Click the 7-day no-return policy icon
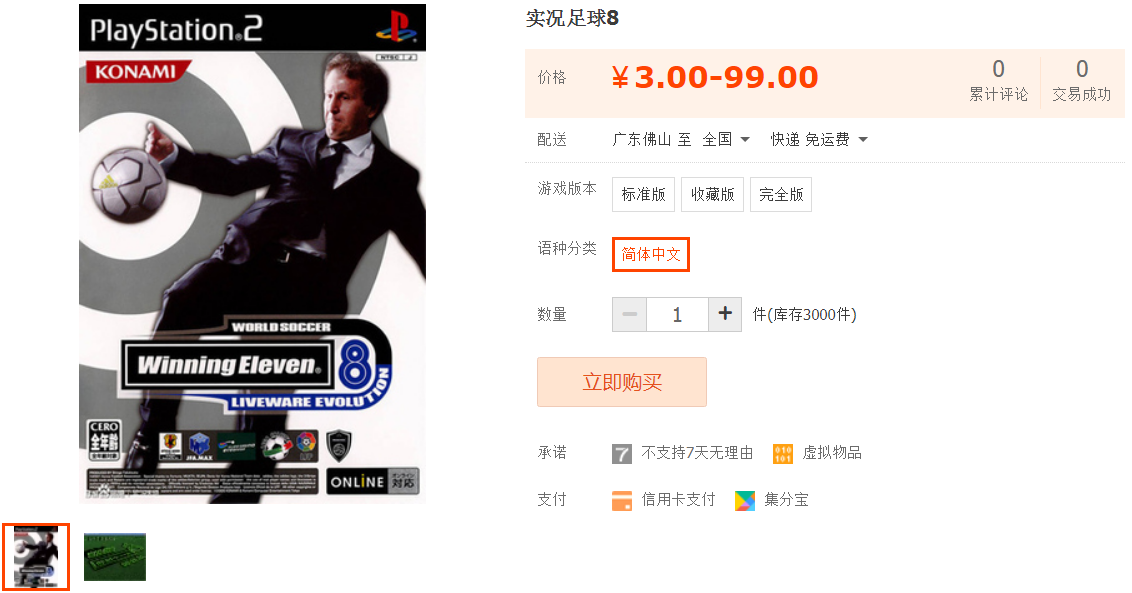1132x593 pixels. (622, 454)
